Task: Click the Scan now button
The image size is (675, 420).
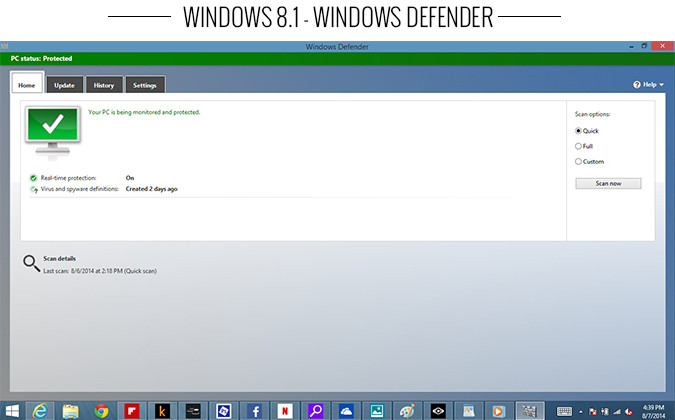Action: 608,183
